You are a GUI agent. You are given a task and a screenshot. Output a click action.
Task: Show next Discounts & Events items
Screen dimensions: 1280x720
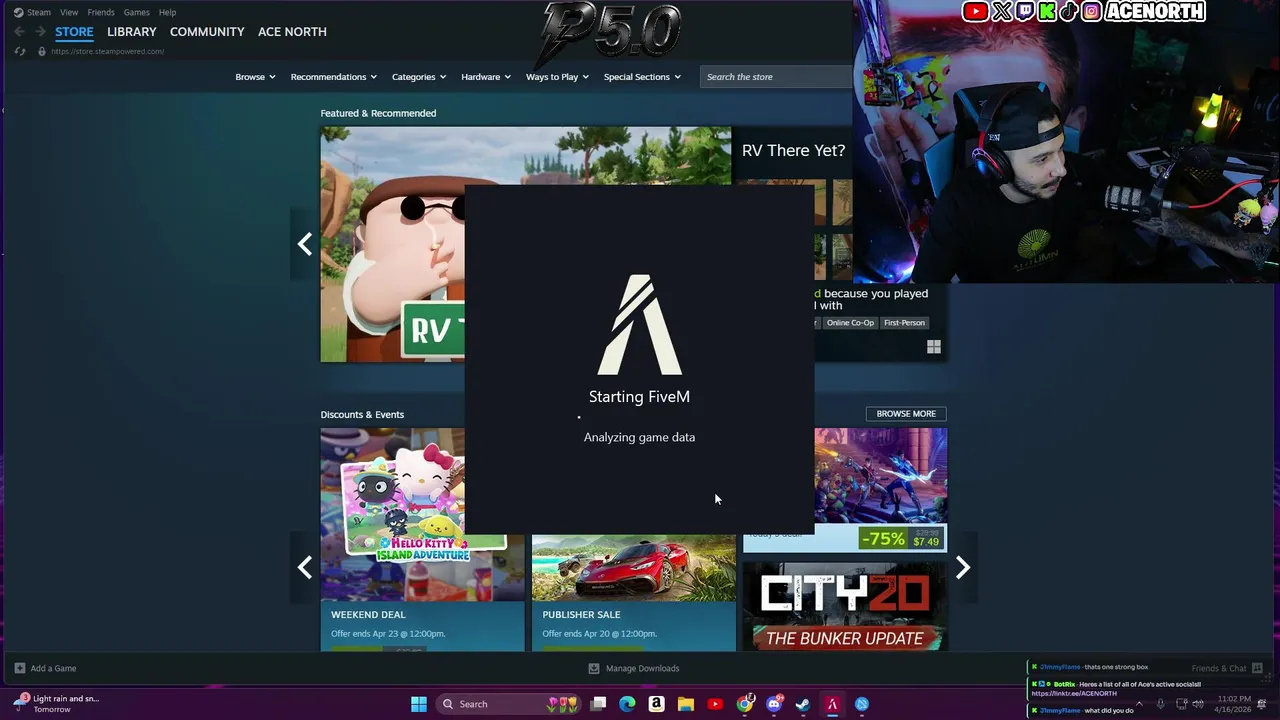point(962,568)
